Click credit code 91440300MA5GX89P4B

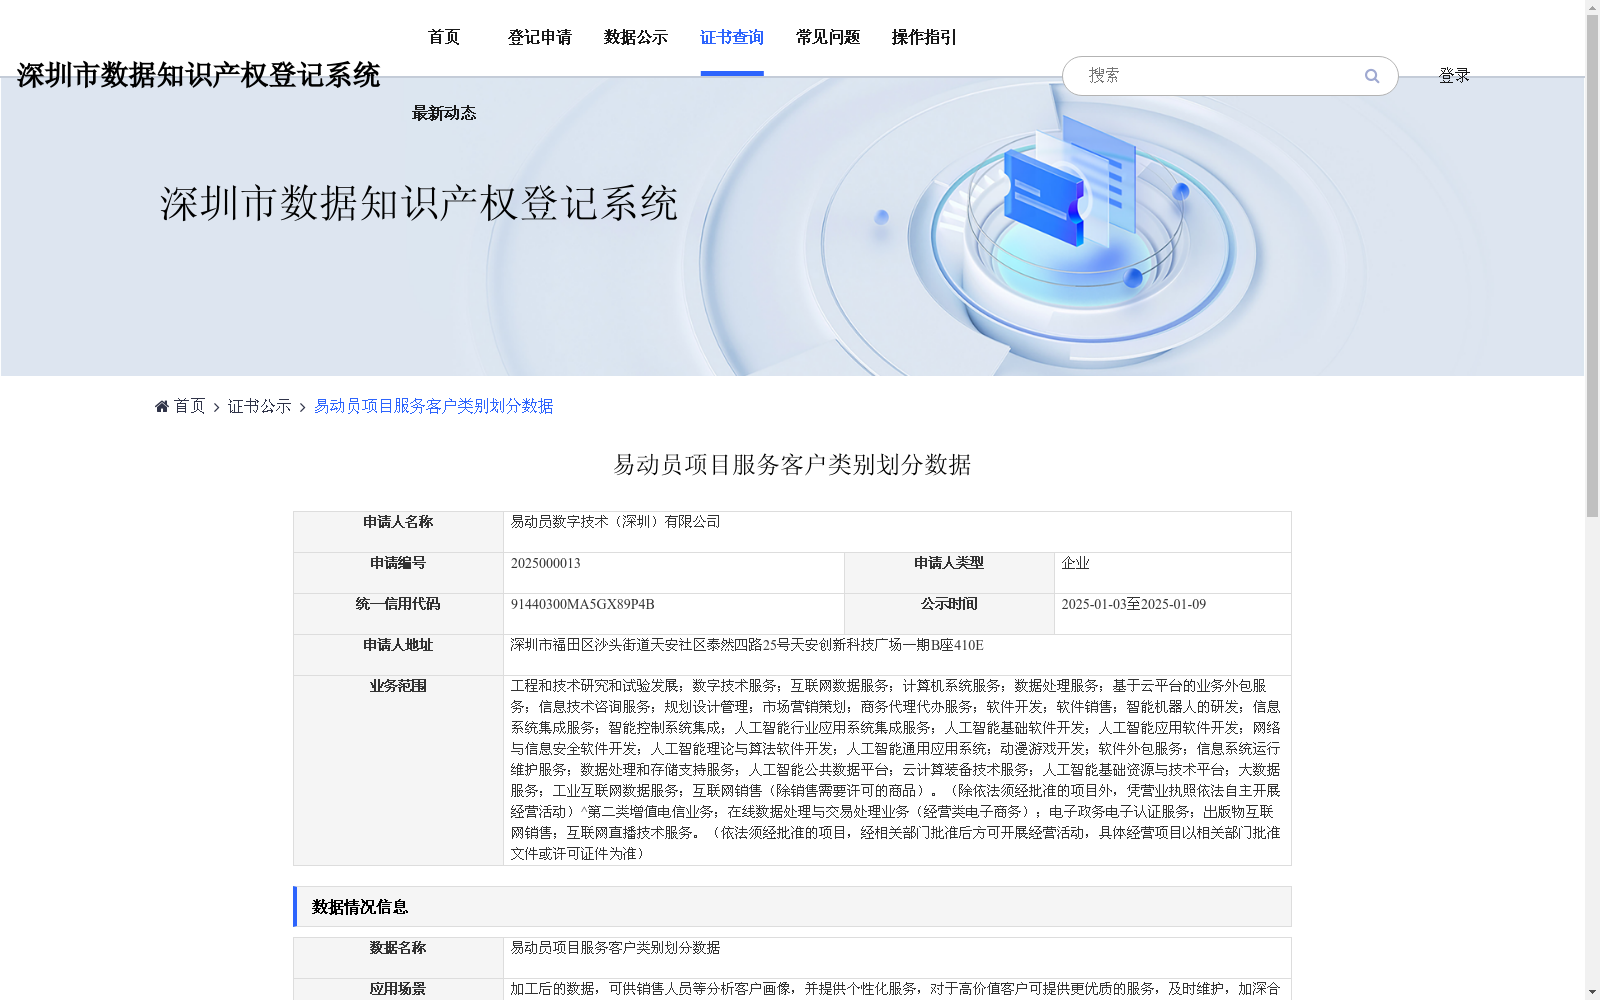click(582, 605)
